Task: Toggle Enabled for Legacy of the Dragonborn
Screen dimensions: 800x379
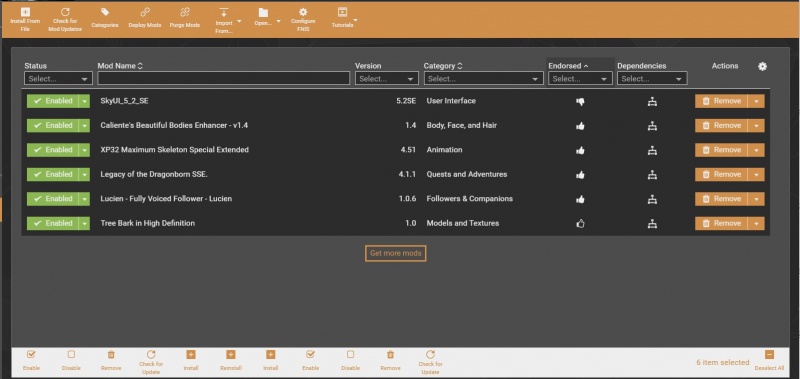Action: [53, 174]
